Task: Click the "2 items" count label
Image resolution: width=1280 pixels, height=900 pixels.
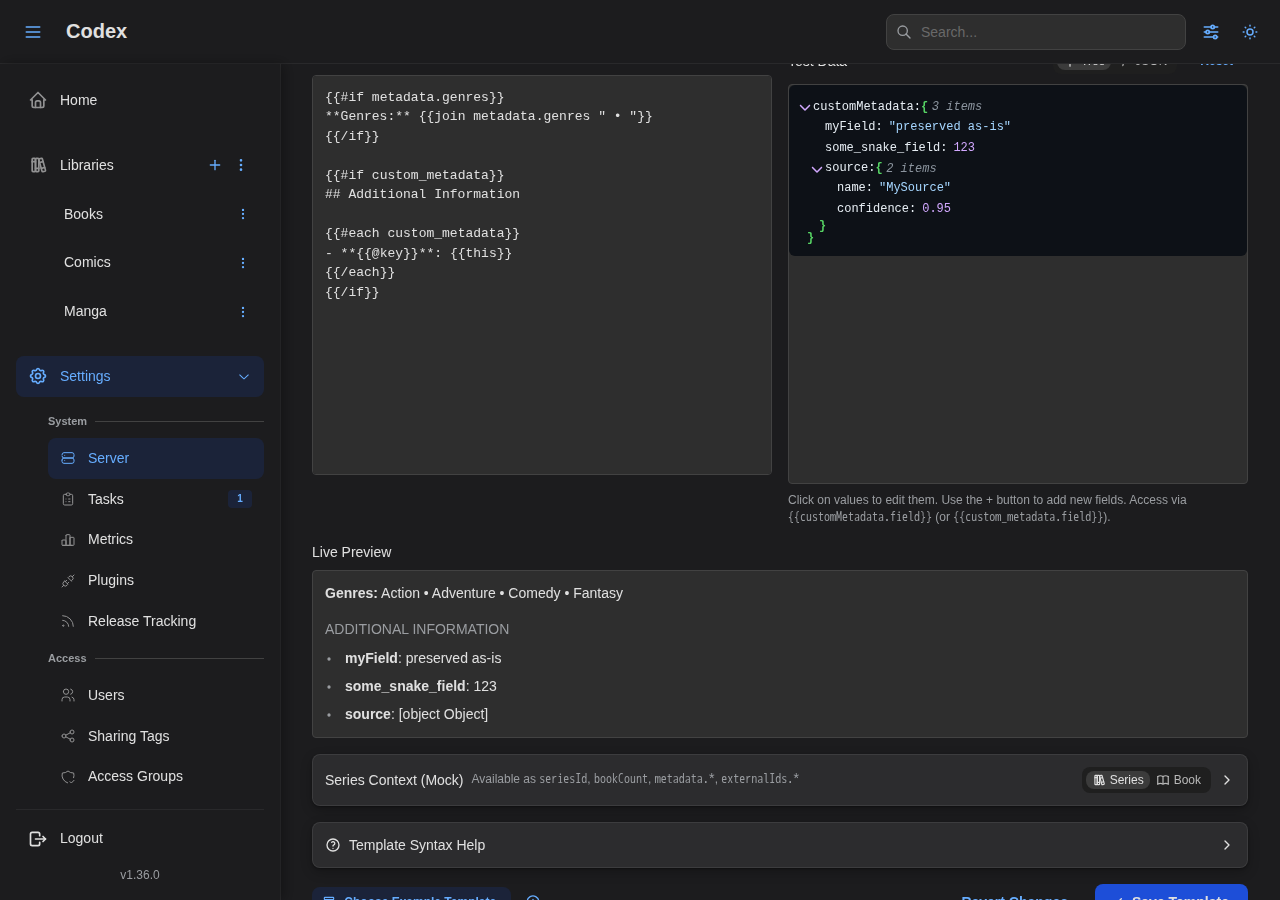Action: tap(911, 169)
